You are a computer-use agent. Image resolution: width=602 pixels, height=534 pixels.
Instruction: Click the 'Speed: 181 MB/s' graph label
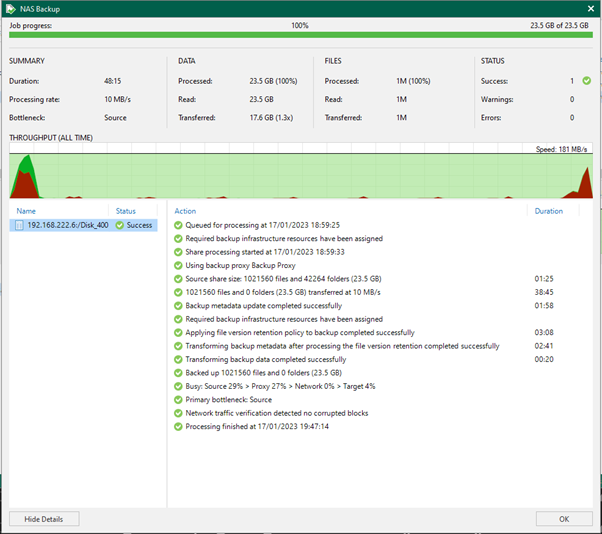pyautogui.click(x=561, y=149)
